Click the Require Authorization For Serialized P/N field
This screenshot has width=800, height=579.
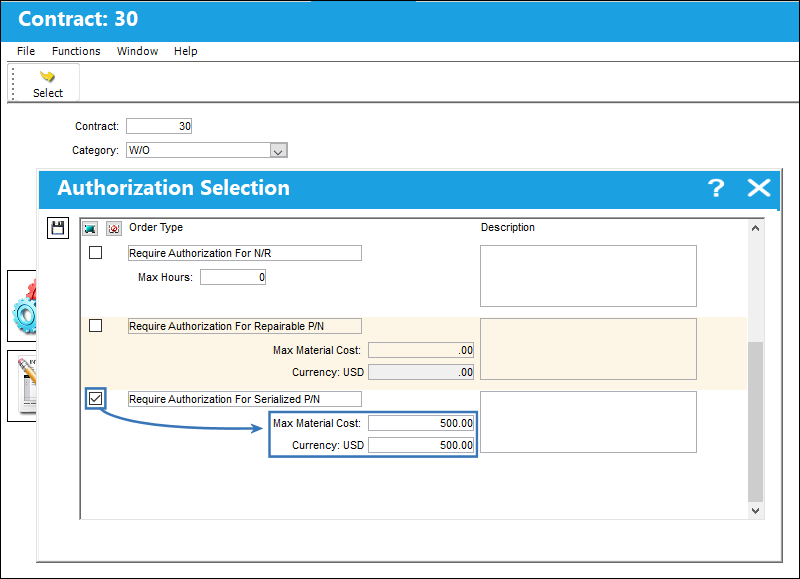click(245, 399)
